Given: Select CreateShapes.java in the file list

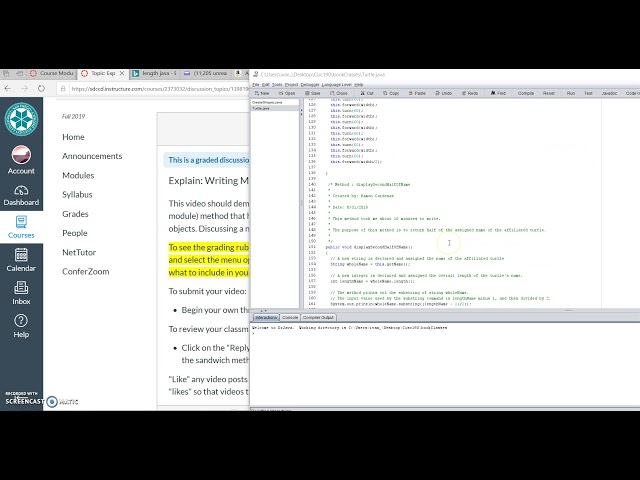Looking at the screenshot, I should tap(275, 102).
